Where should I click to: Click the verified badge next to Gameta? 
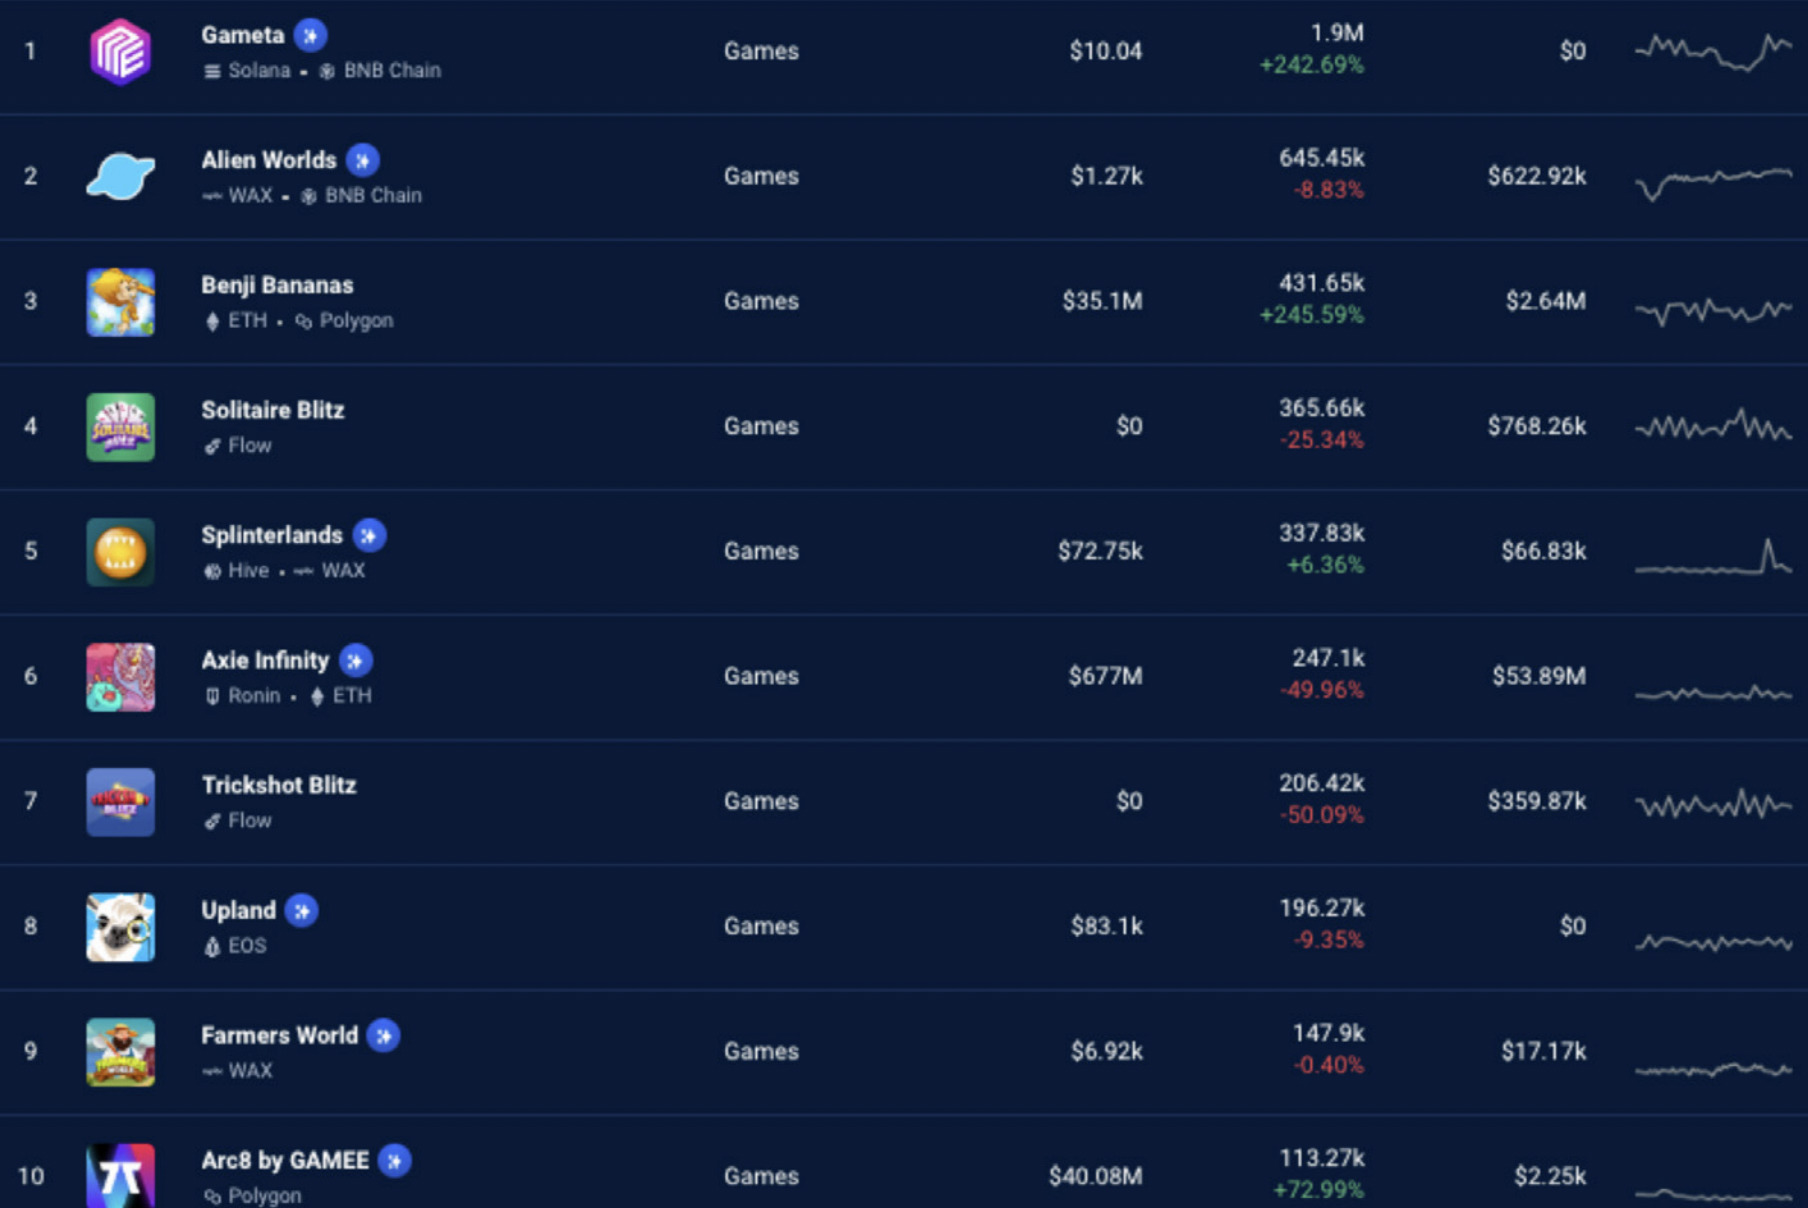coord(311,36)
